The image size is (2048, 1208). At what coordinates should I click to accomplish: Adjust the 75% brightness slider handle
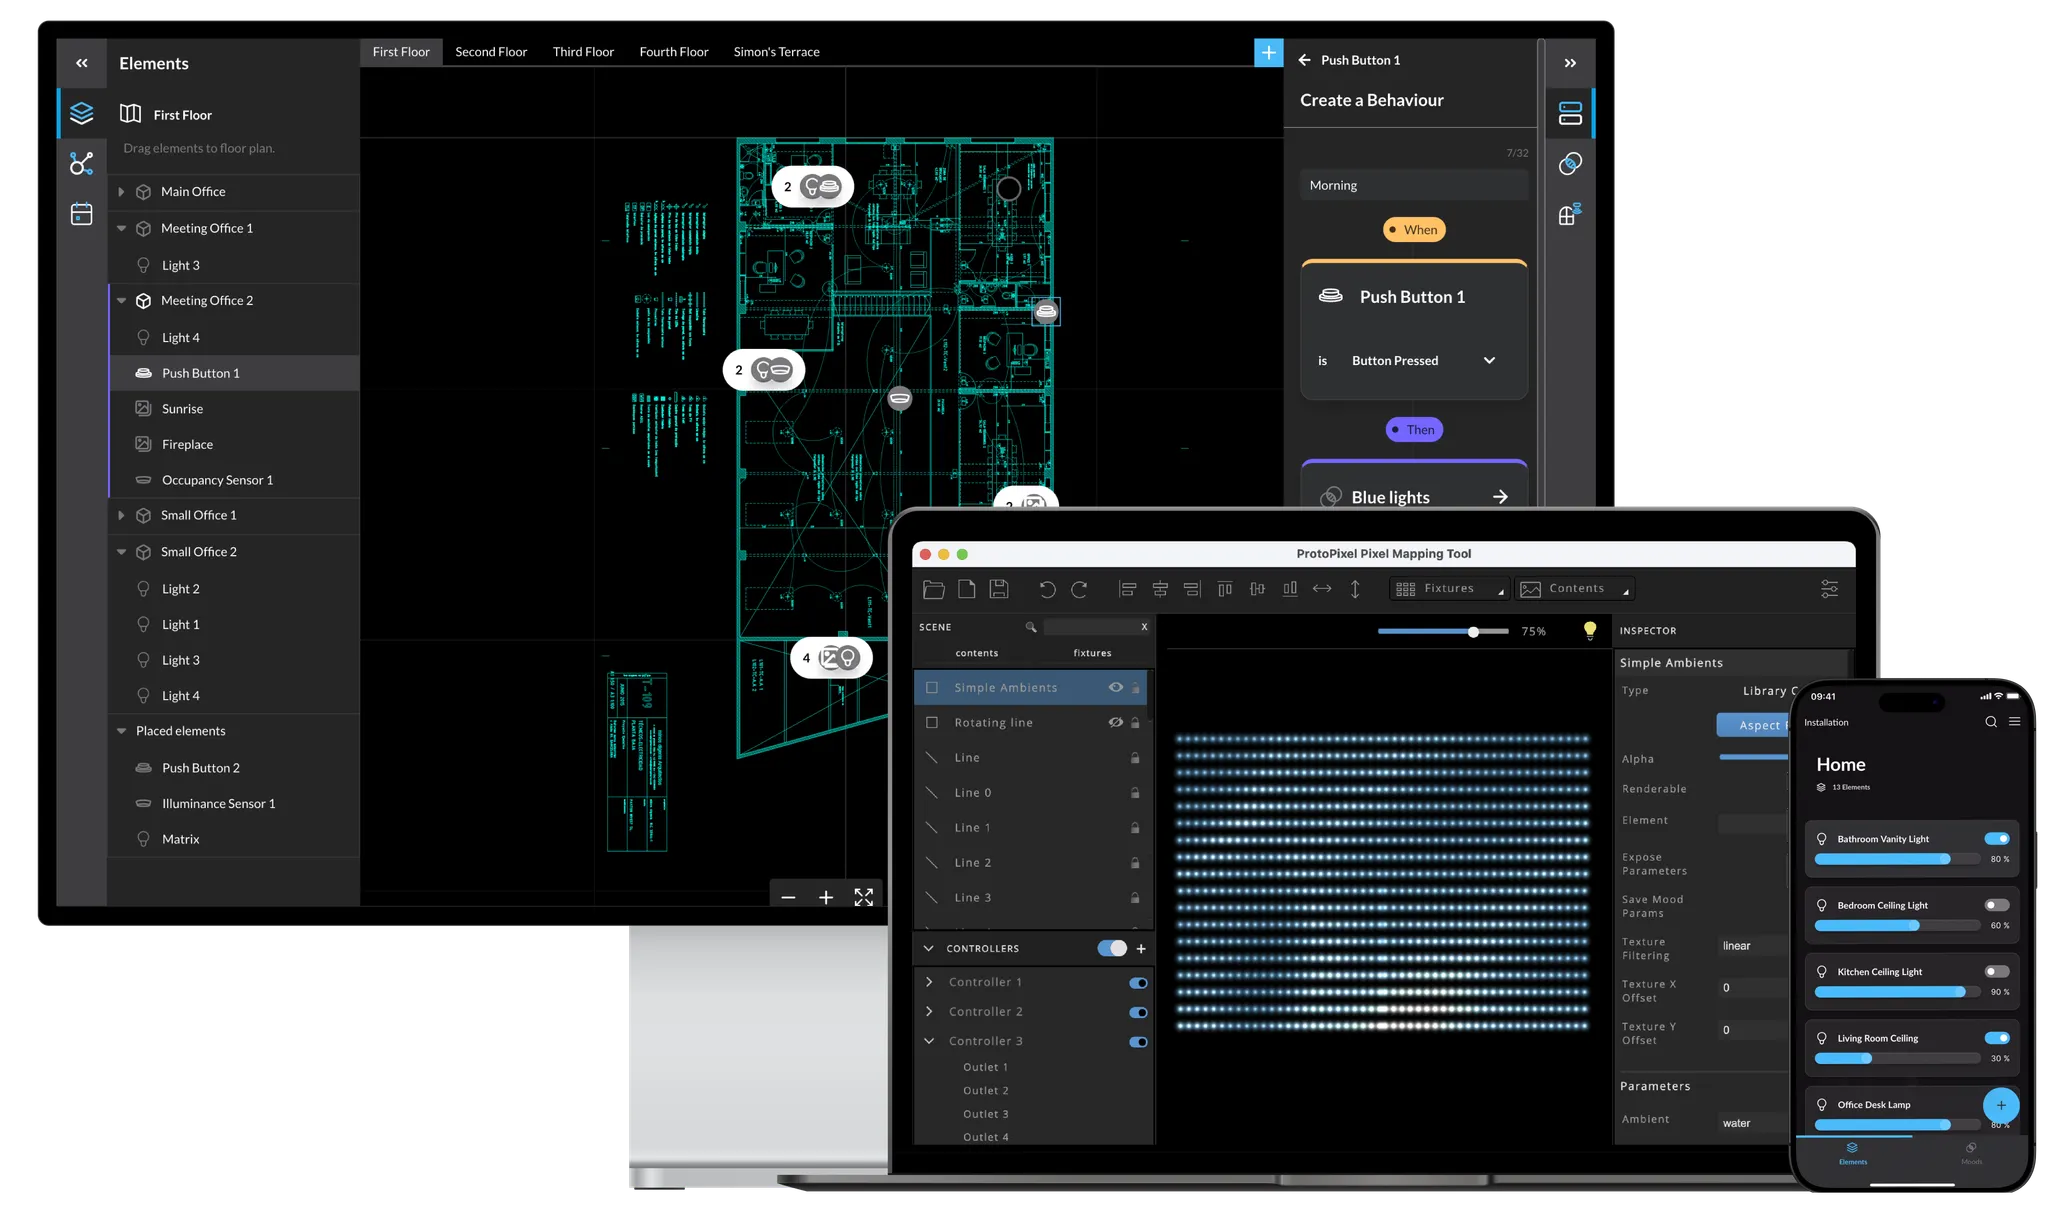(1473, 631)
